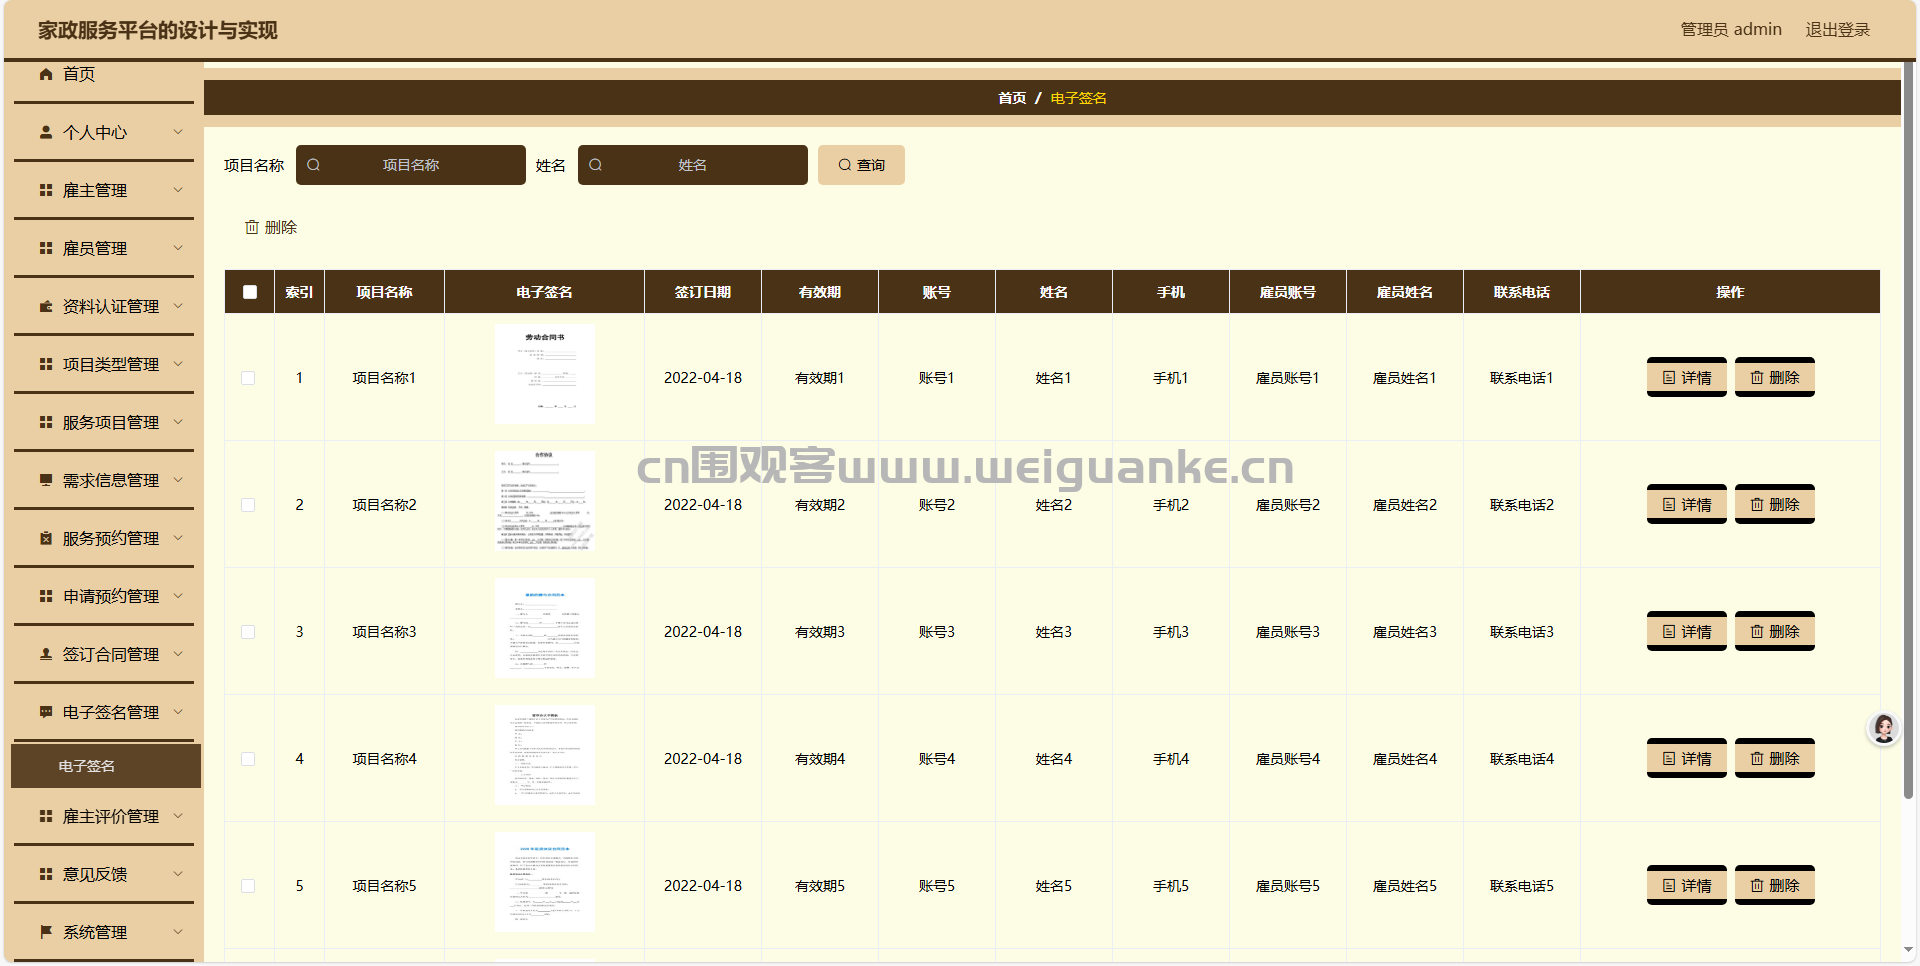
Task: Click 退出登录 in the header
Action: (1837, 30)
